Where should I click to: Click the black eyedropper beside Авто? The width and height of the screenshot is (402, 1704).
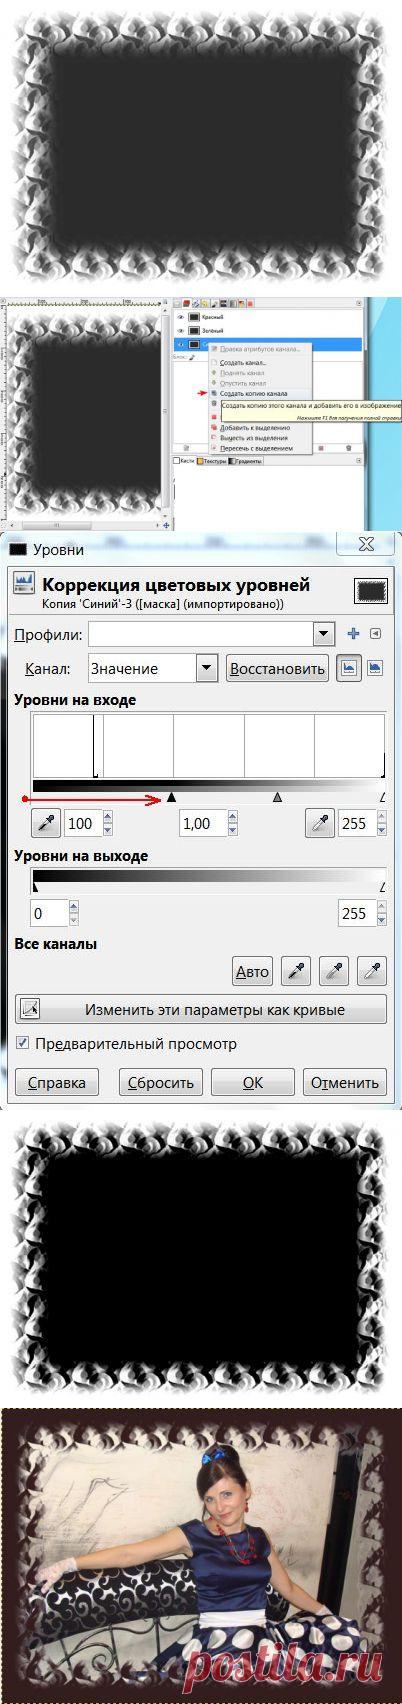click(297, 969)
